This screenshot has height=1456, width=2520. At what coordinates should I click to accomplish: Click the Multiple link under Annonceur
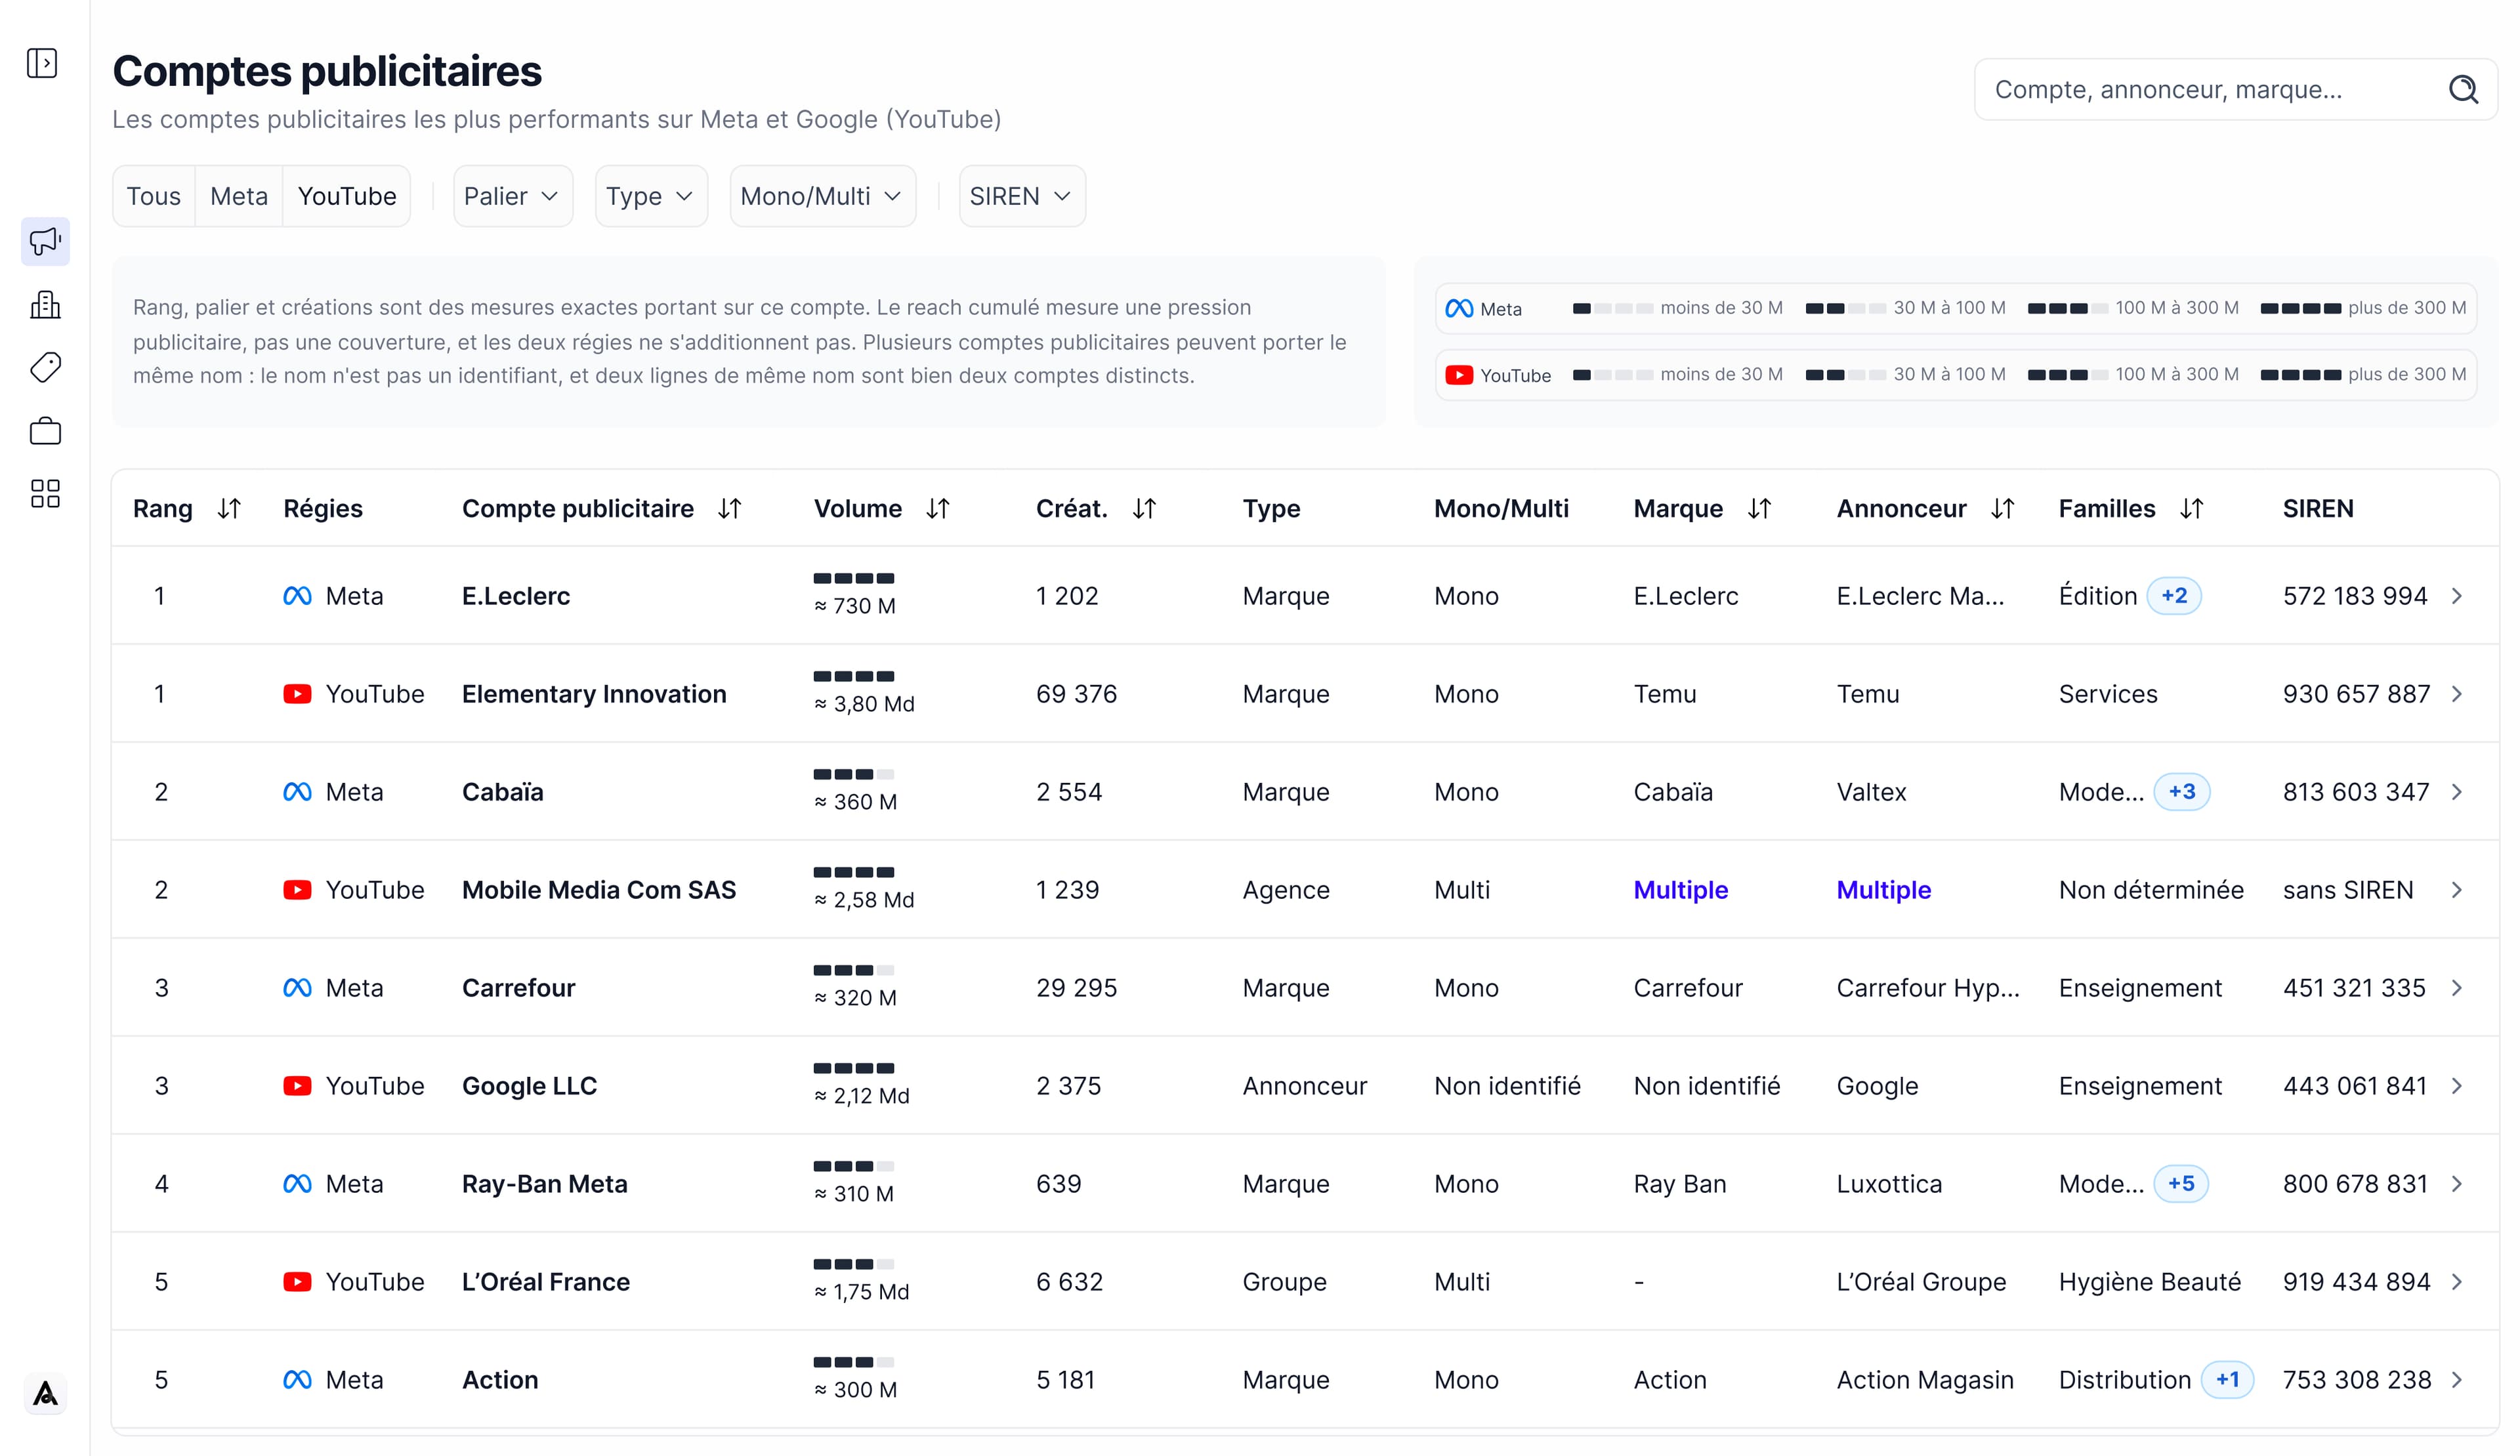point(1883,890)
